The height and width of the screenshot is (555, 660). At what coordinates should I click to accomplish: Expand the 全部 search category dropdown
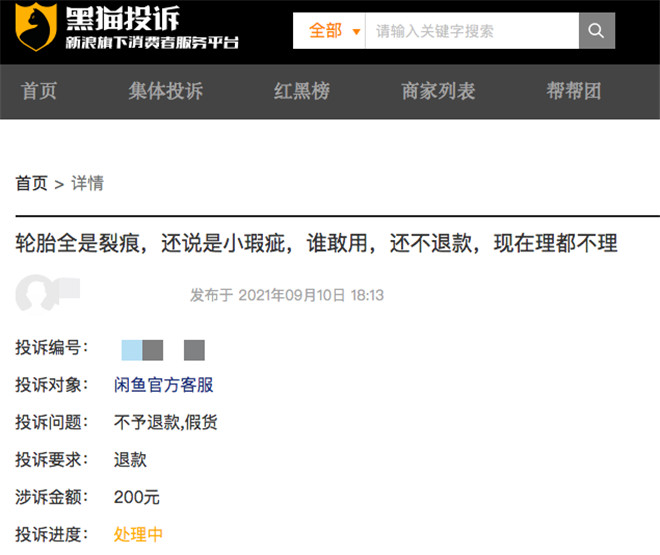pyautogui.click(x=328, y=31)
